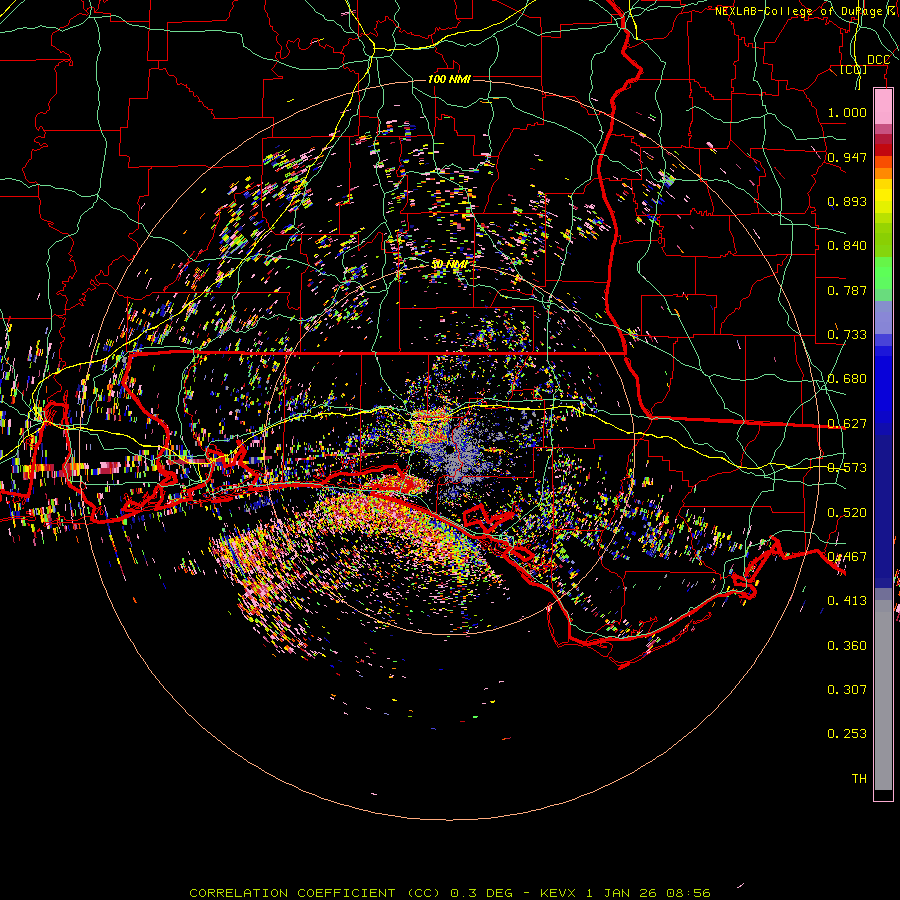Image resolution: width=900 pixels, height=900 pixels.
Task: Click the 1.000 legend value
Action: pos(847,112)
